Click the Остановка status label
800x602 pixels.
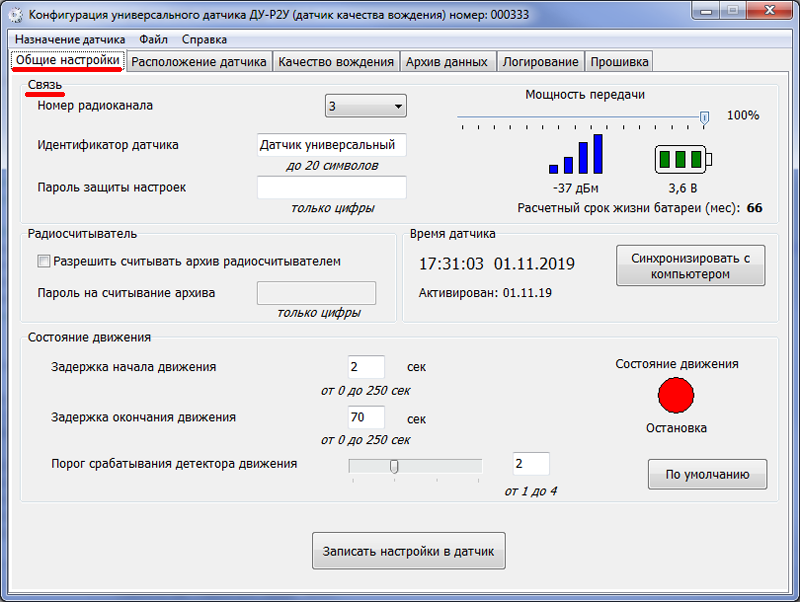(x=676, y=428)
